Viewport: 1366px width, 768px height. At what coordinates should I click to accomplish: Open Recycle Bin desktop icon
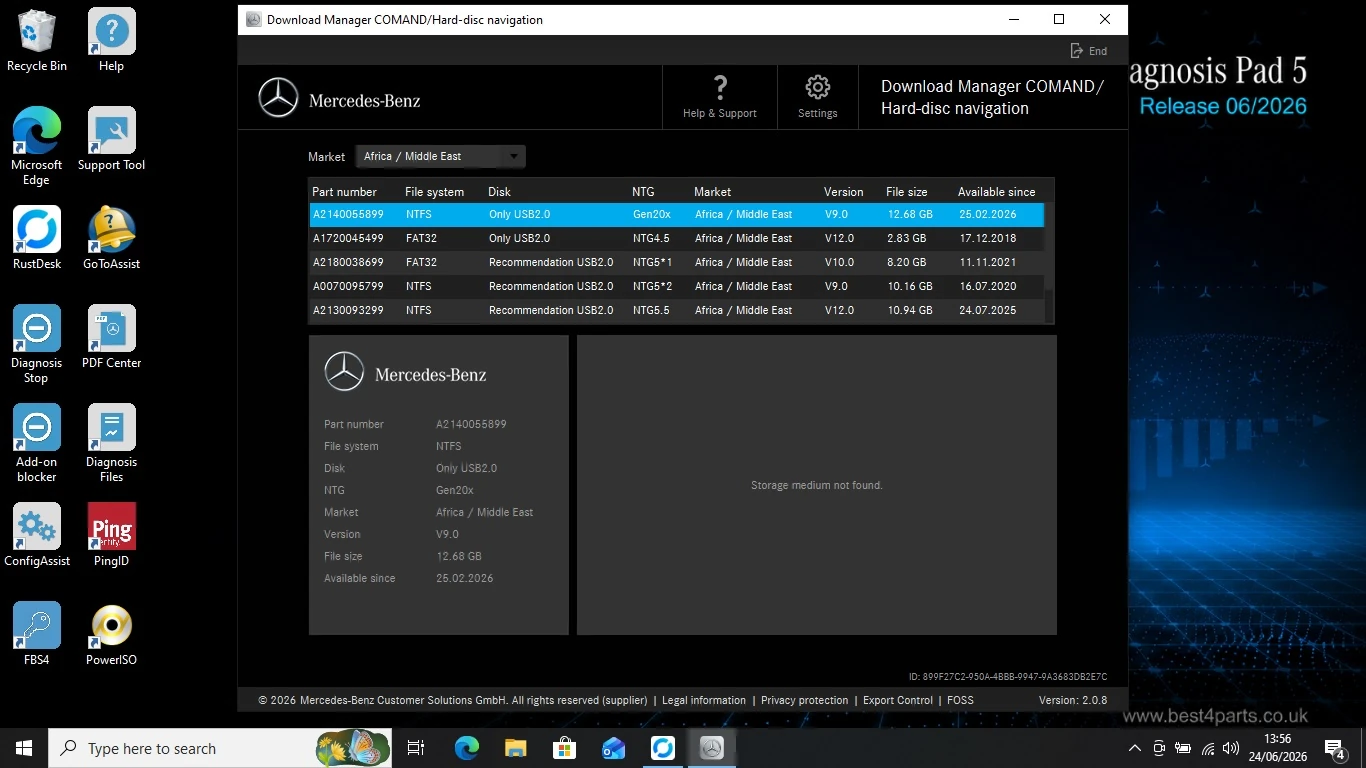(x=37, y=40)
